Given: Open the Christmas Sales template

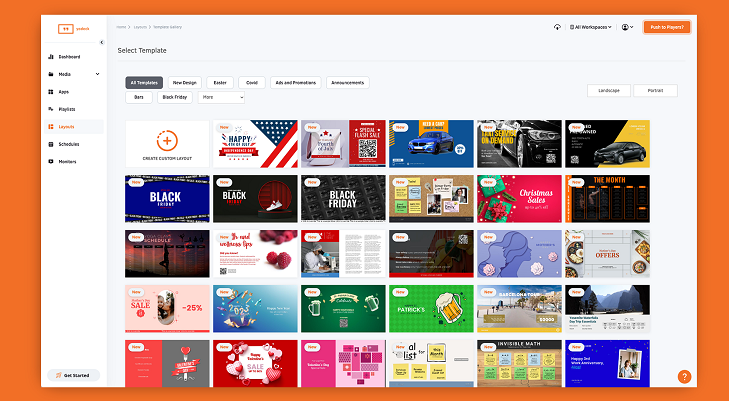Looking at the screenshot, I should tap(519, 199).
